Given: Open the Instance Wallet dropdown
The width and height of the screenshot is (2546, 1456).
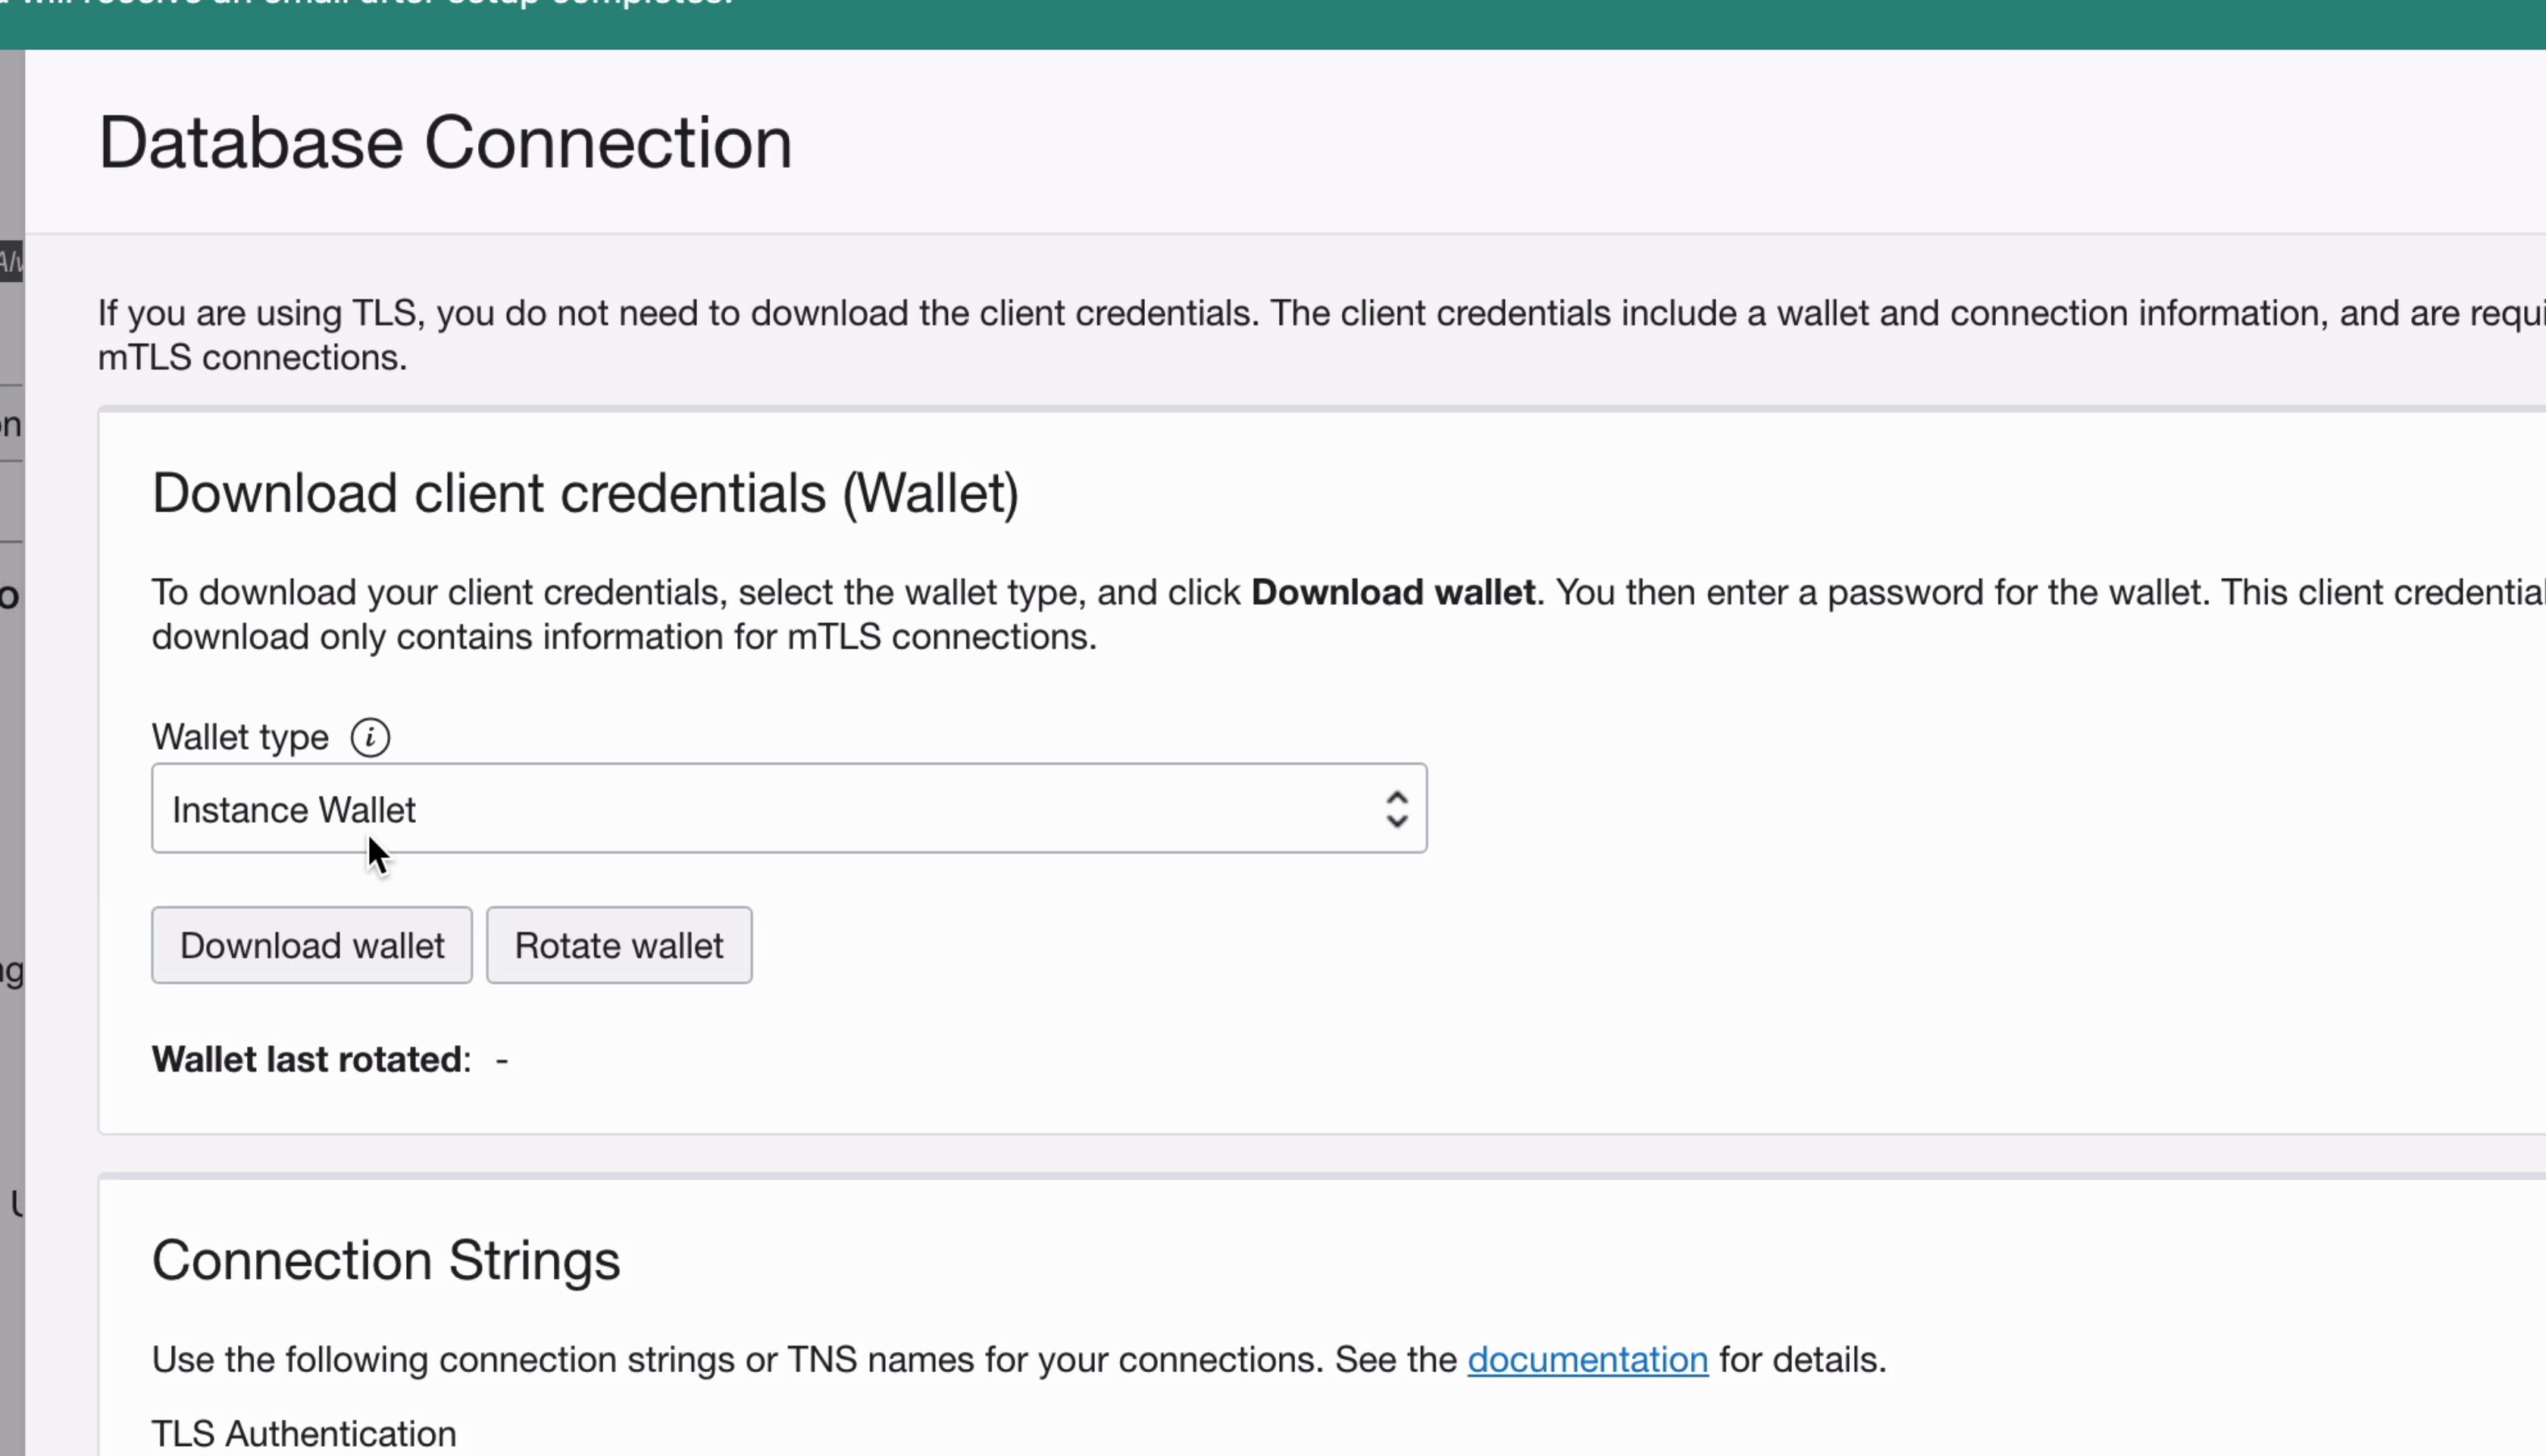Looking at the screenshot, I should (788, 809).
